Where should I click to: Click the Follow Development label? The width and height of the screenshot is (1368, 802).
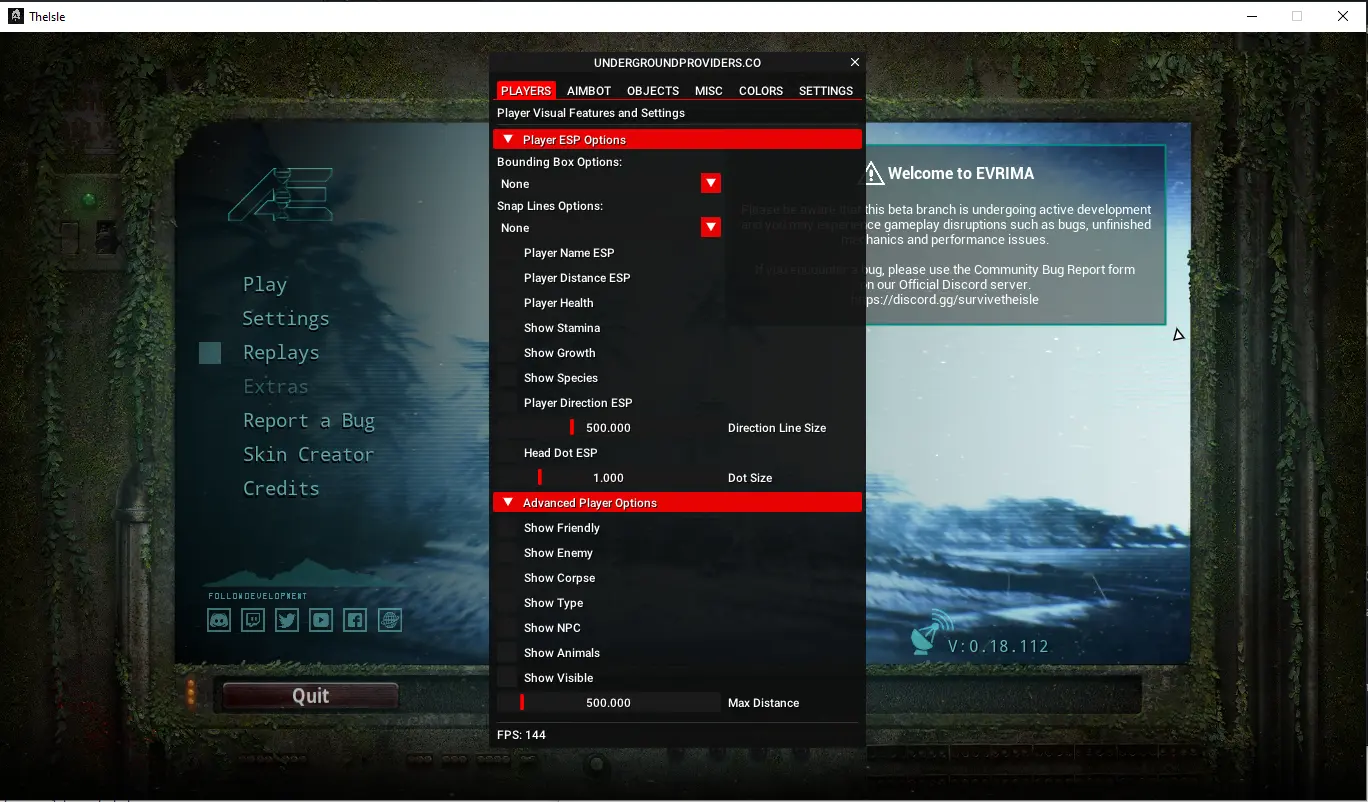click(258, 596)
